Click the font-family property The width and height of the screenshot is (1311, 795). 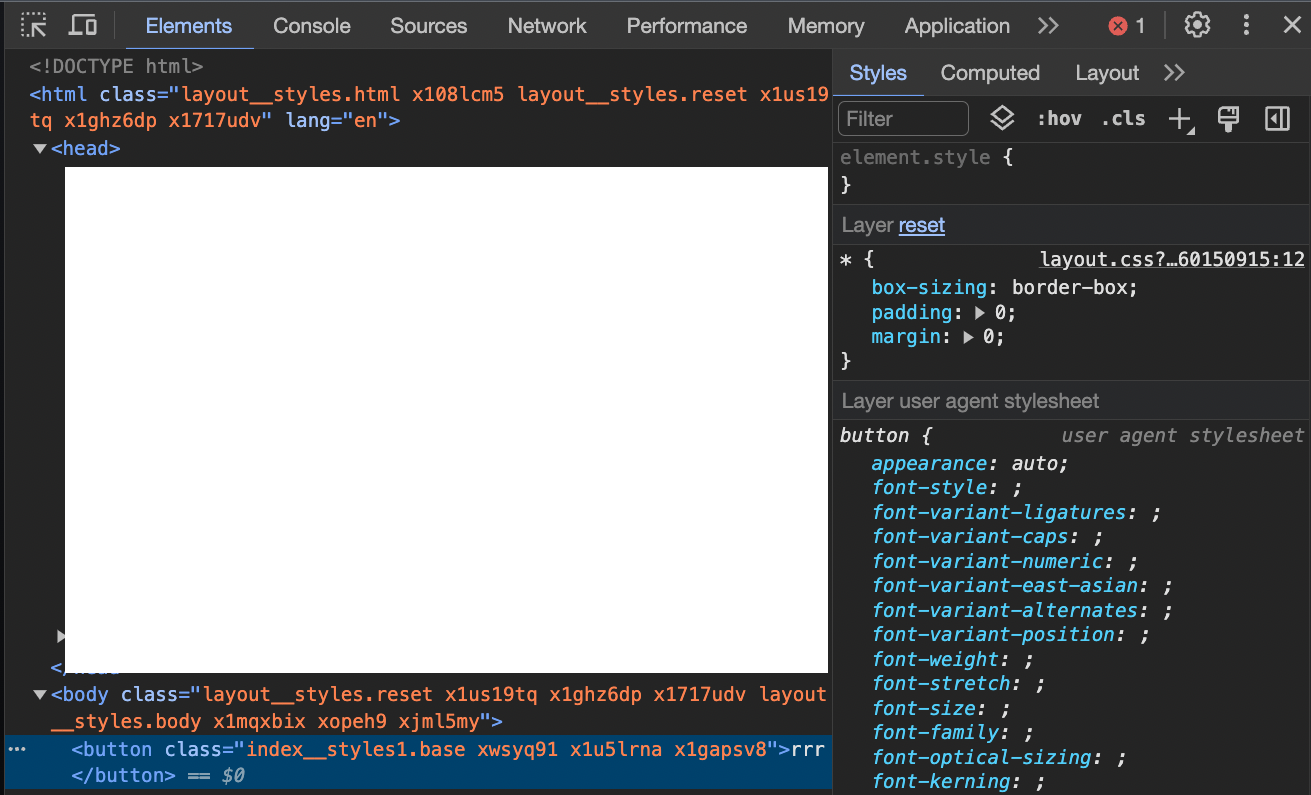[935, 732]
